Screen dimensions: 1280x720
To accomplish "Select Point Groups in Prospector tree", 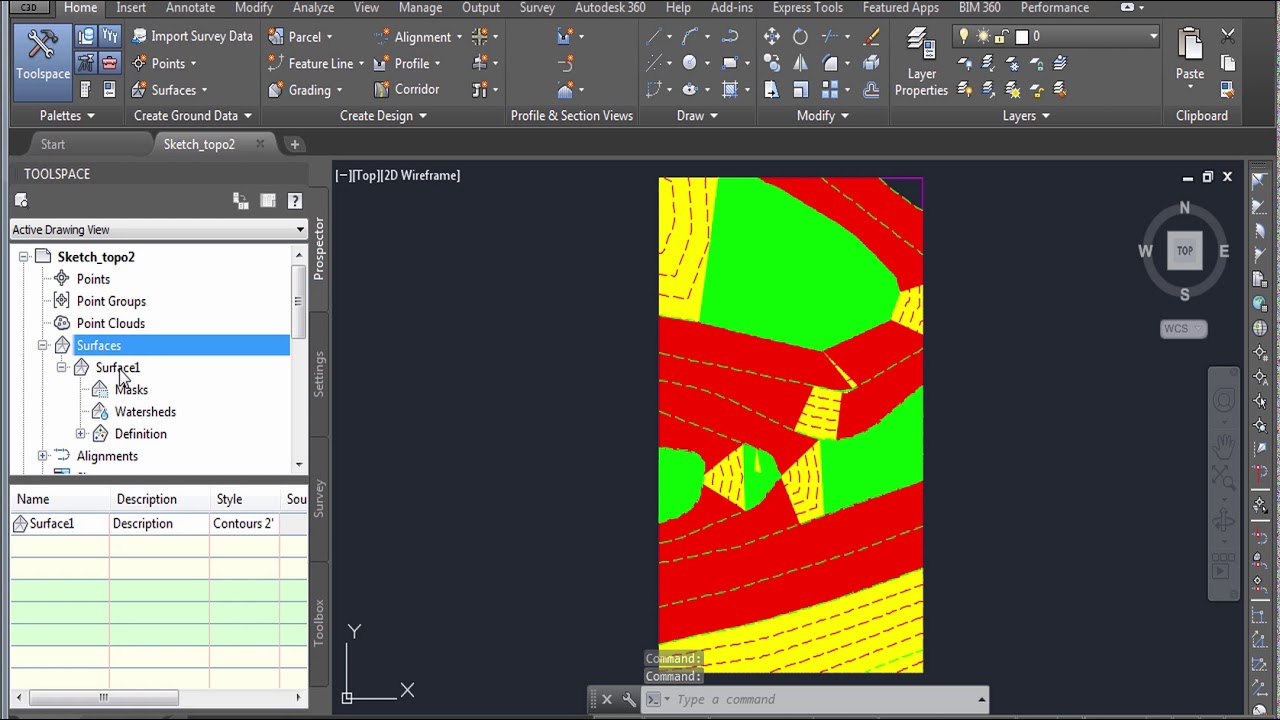I will coord(111,301).
